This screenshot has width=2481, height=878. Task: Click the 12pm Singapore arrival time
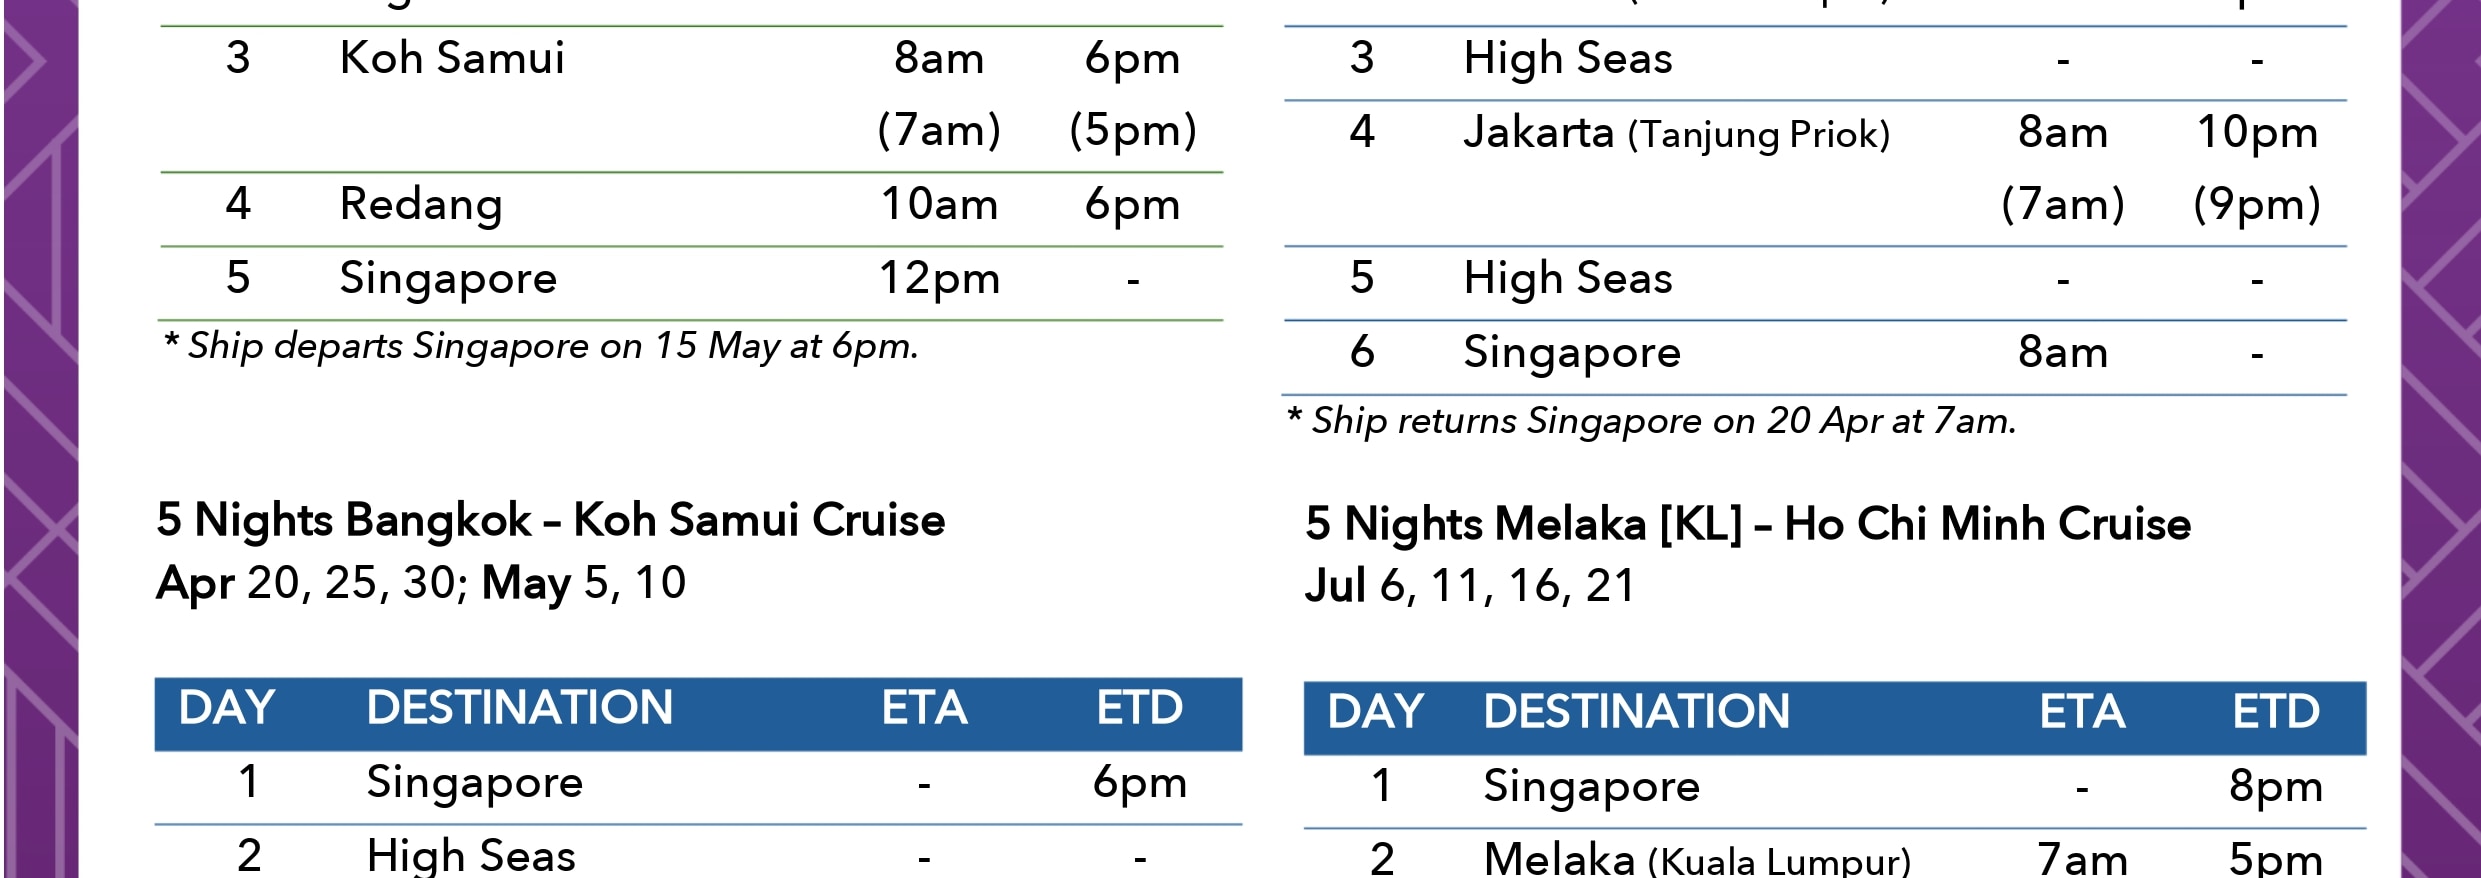pos(939,279)
